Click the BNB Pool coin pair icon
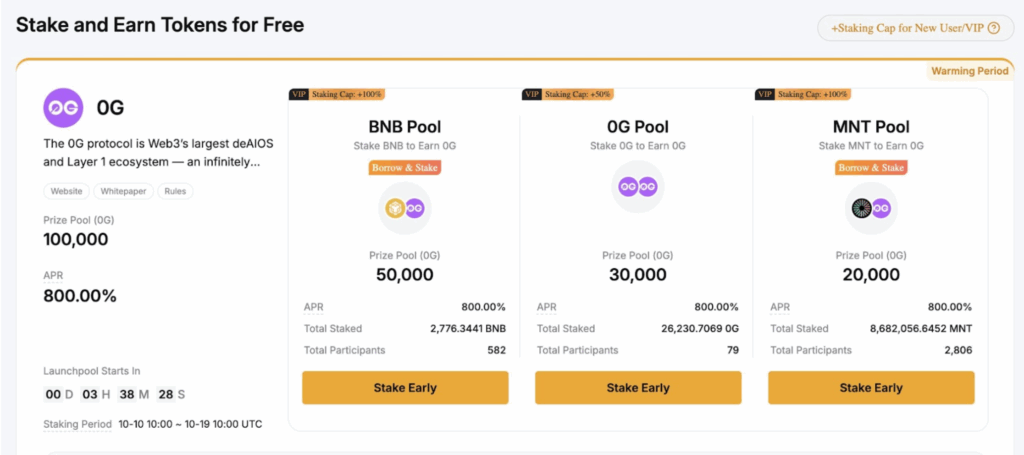Viewport: 1024px width, 455px height. [404, 208]
